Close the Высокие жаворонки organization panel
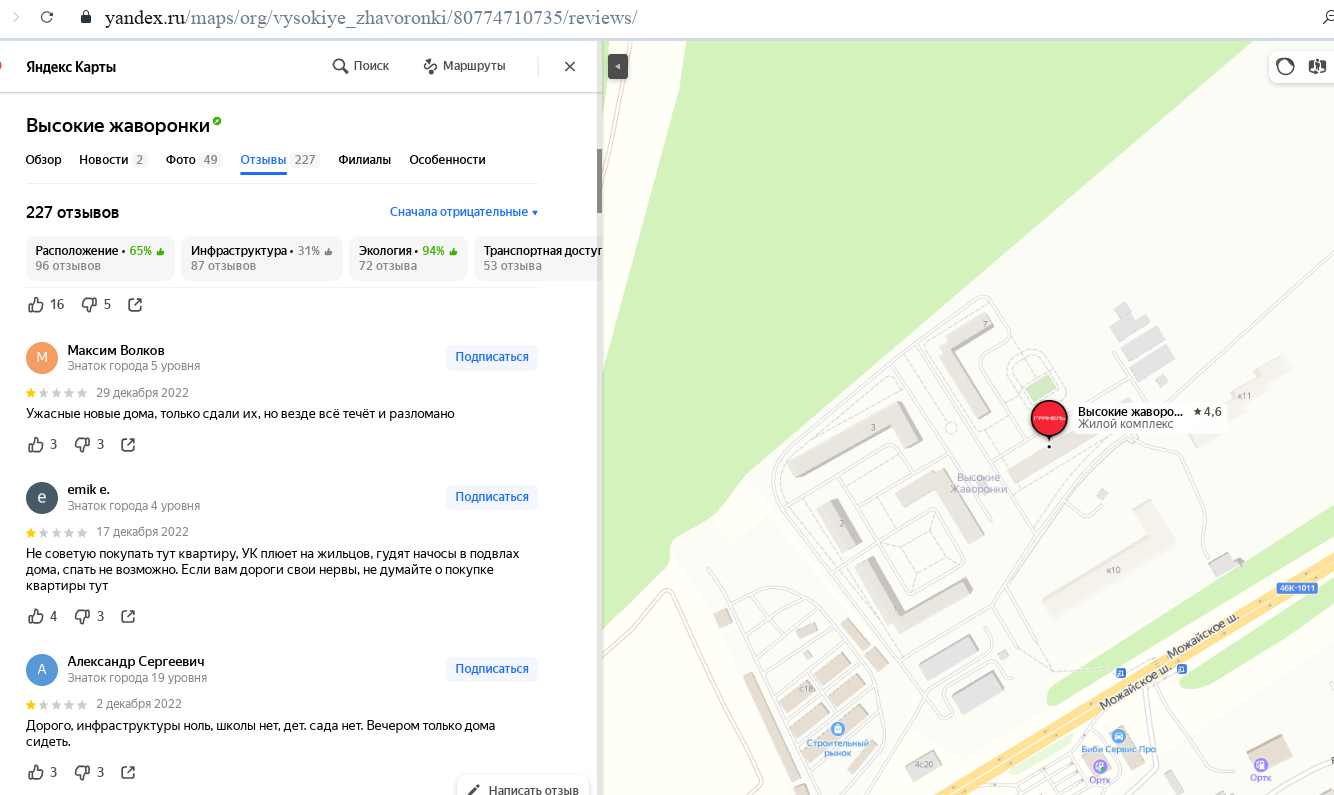This screenshot has height=795, width=1334. (570, 66)
